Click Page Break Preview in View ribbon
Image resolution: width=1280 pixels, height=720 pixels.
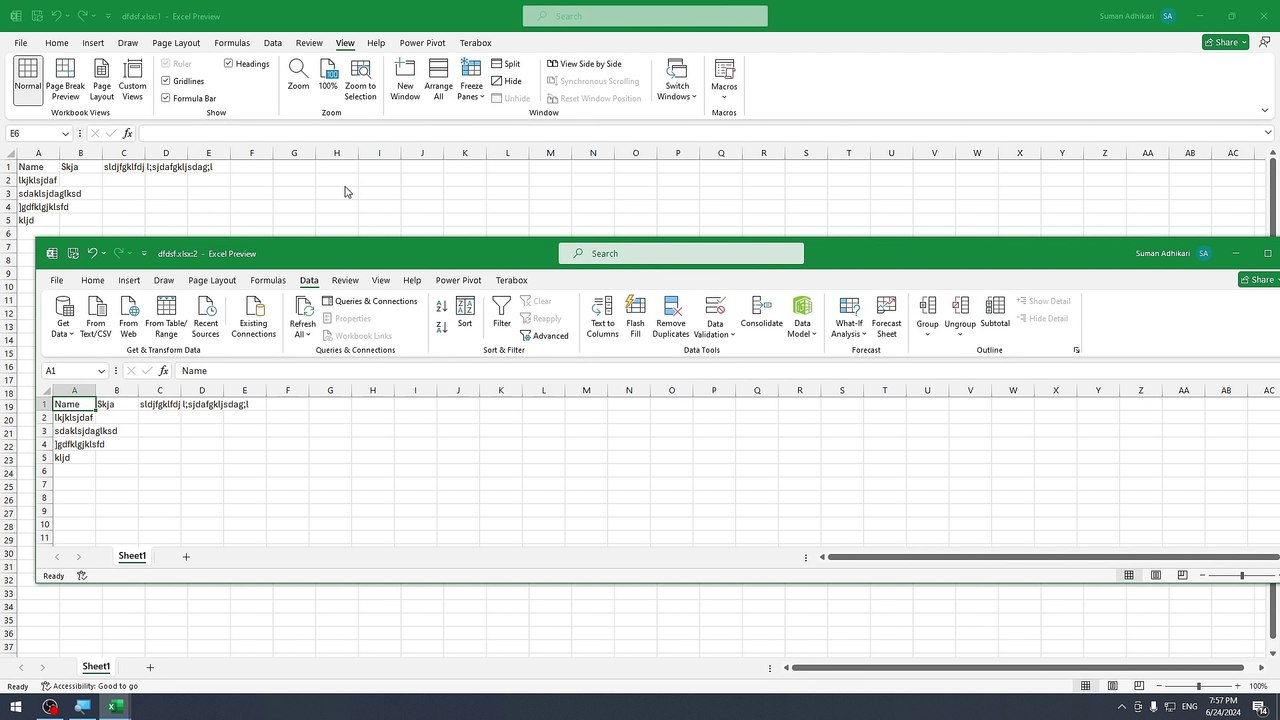pos(65,80)
